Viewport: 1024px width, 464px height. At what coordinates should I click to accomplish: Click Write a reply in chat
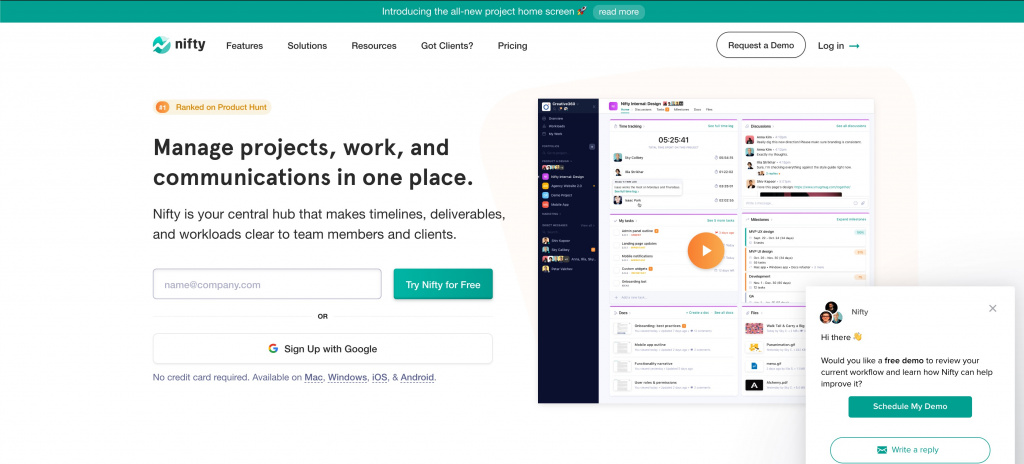[910, 450]
